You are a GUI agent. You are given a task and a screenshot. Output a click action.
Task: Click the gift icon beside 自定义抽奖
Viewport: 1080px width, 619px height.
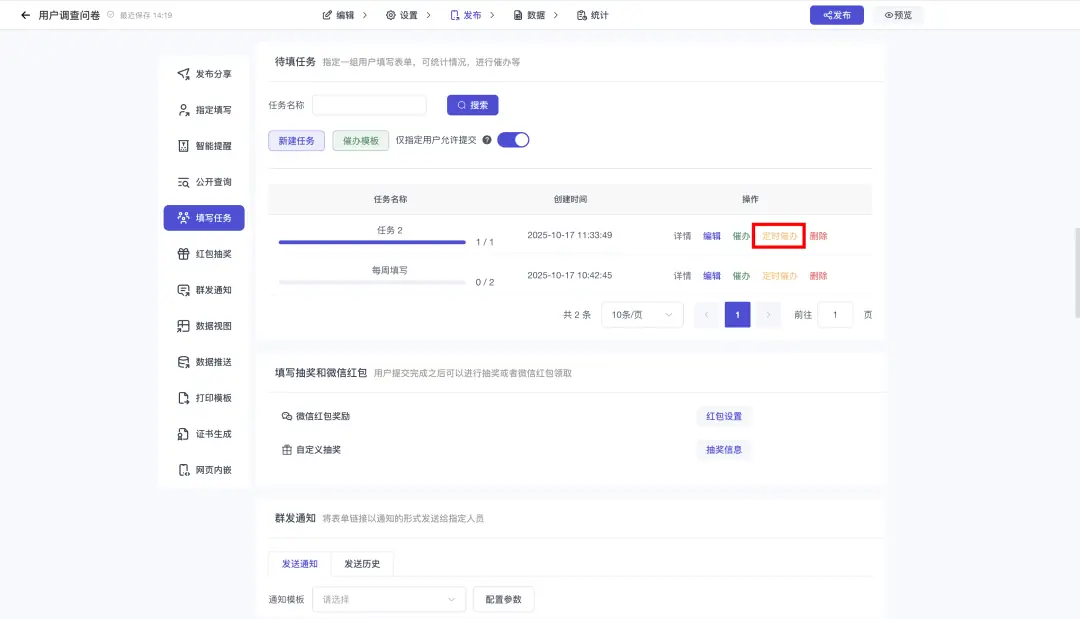pos(287,450)
